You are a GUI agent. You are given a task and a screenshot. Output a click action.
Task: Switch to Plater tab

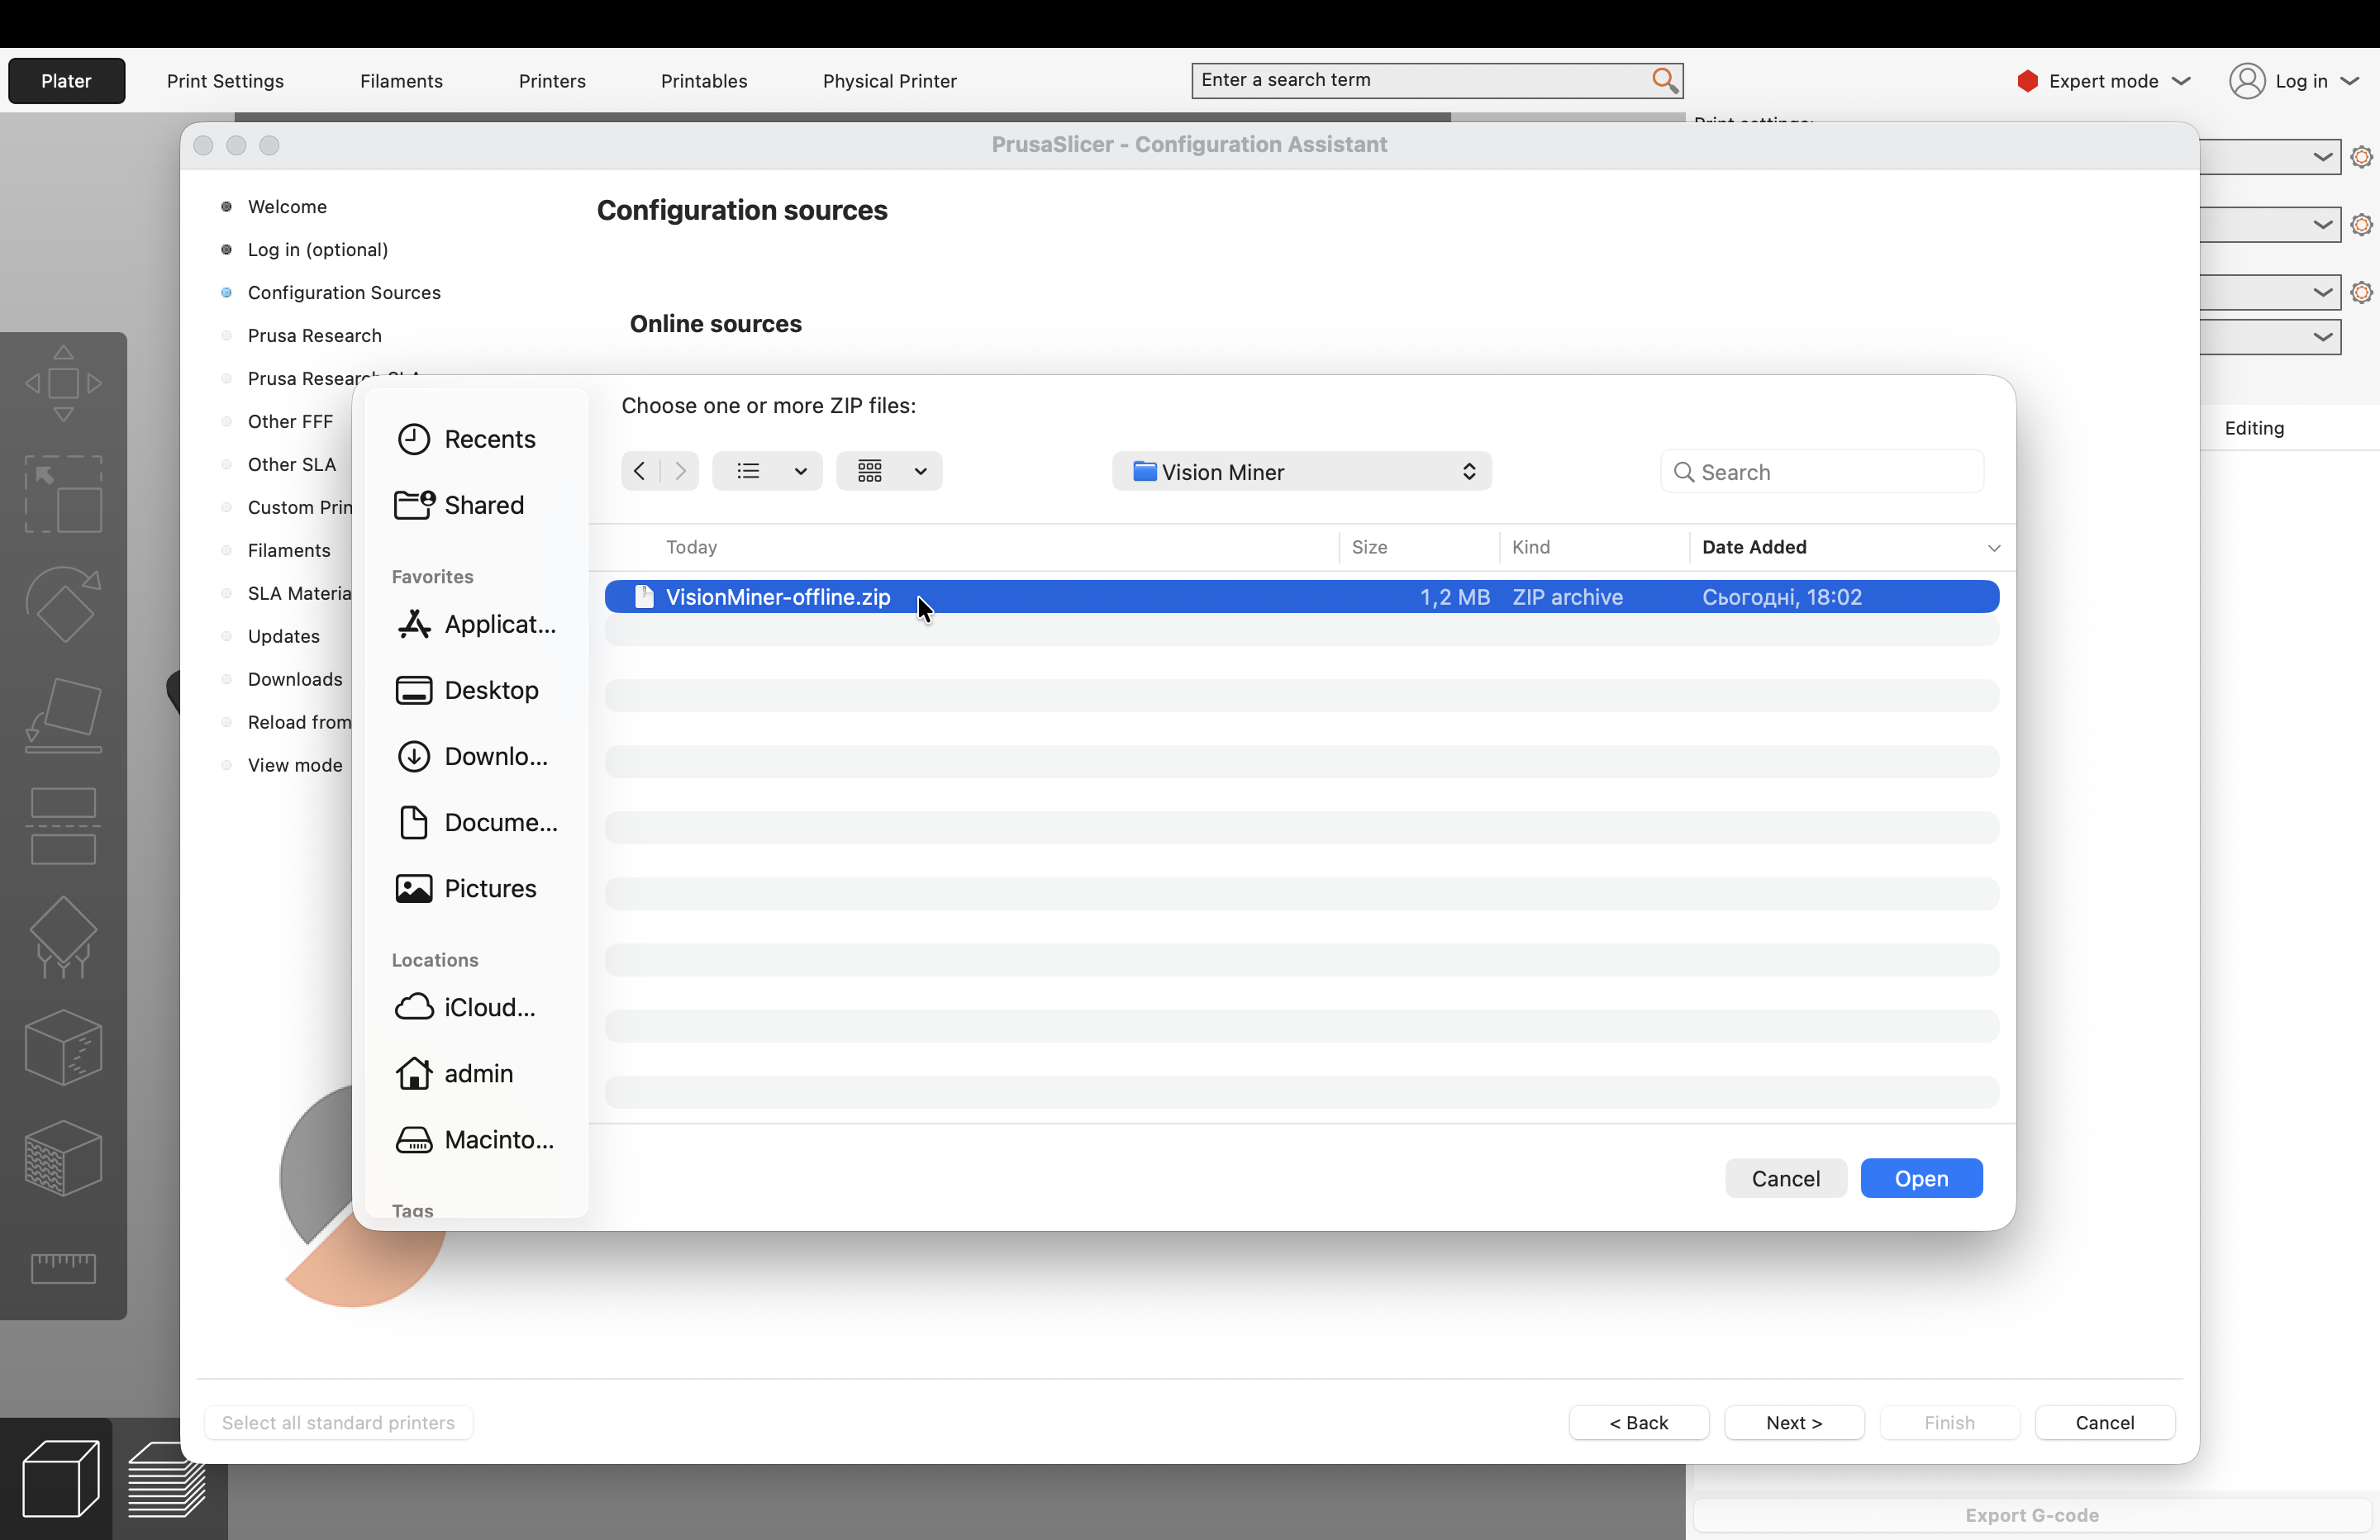(66, 81)
